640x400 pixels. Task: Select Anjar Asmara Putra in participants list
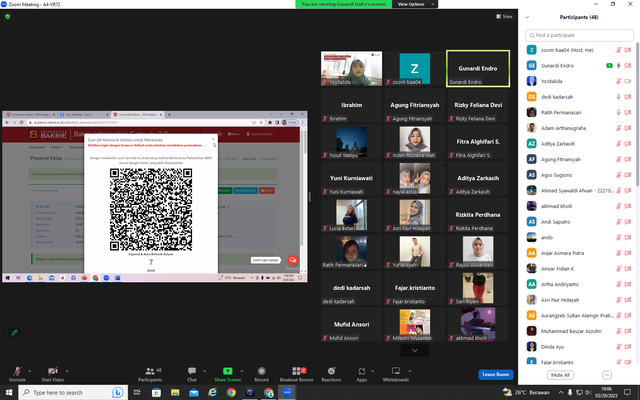coord(579,253)
